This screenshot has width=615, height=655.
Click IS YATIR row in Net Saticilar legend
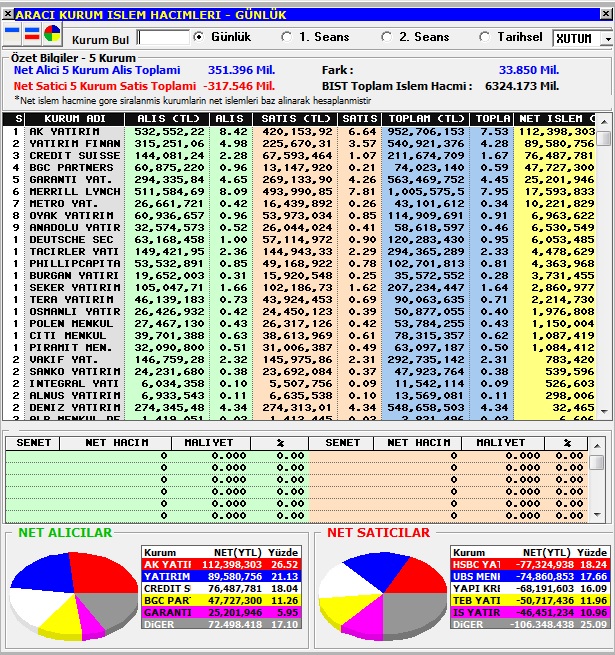(x=530, y=613)
